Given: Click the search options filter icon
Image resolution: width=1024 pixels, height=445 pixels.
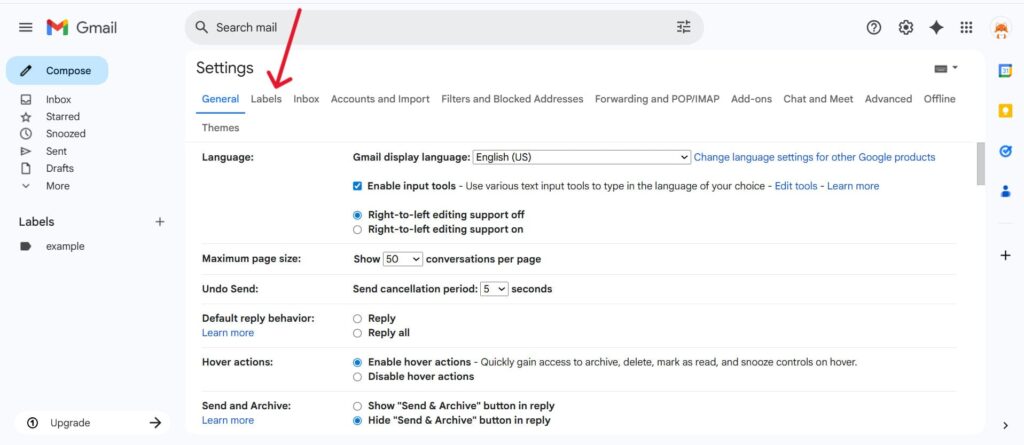Looking at the screenshot, I should coord(684,27).
